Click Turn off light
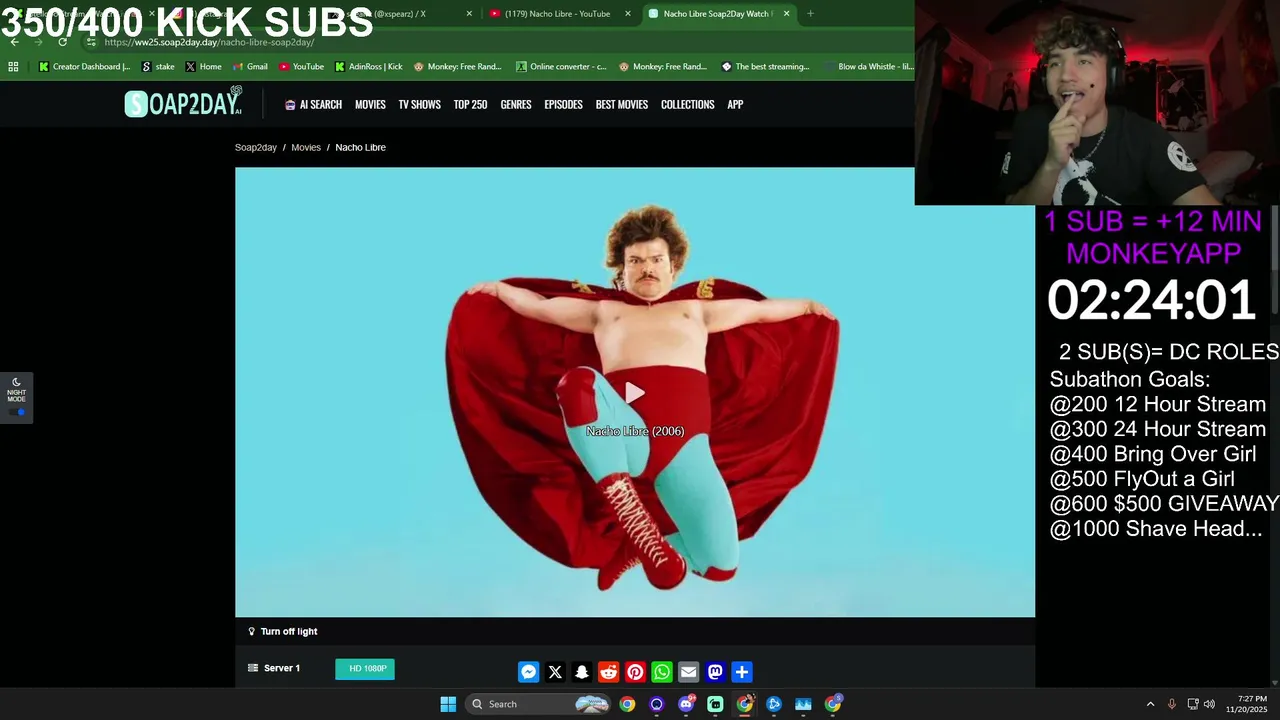This screenshot has width=1280, height=720. [283, 631]
